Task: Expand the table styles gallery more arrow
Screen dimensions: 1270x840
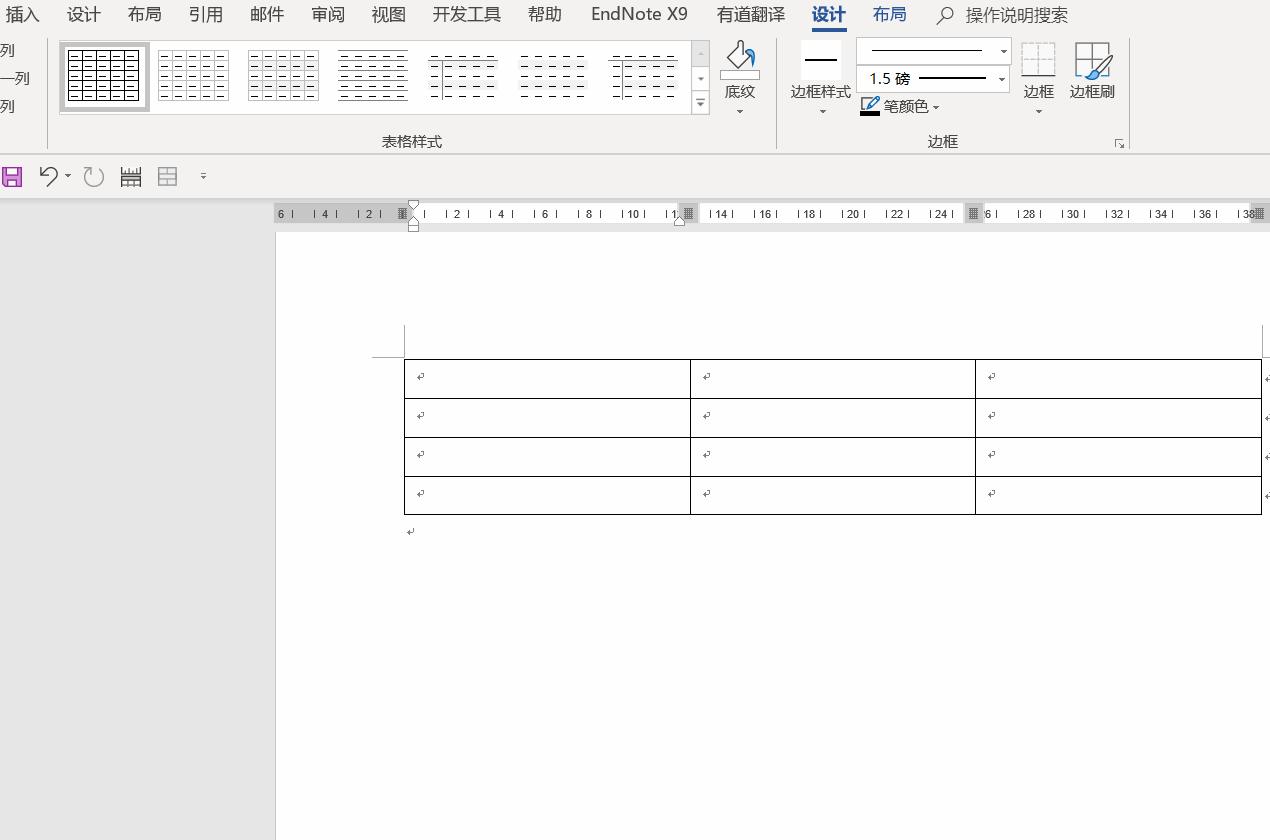Action: click(x=700, y=103)
